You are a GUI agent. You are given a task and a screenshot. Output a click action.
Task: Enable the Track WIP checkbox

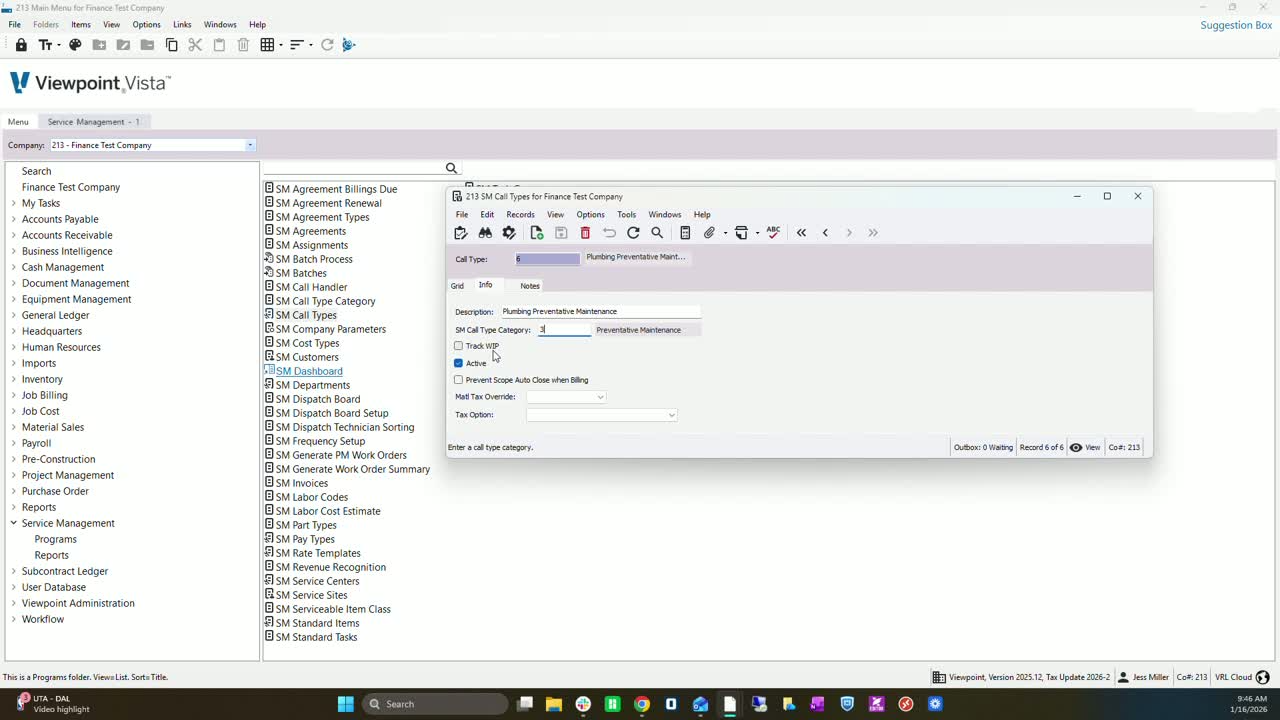point(459,346)
